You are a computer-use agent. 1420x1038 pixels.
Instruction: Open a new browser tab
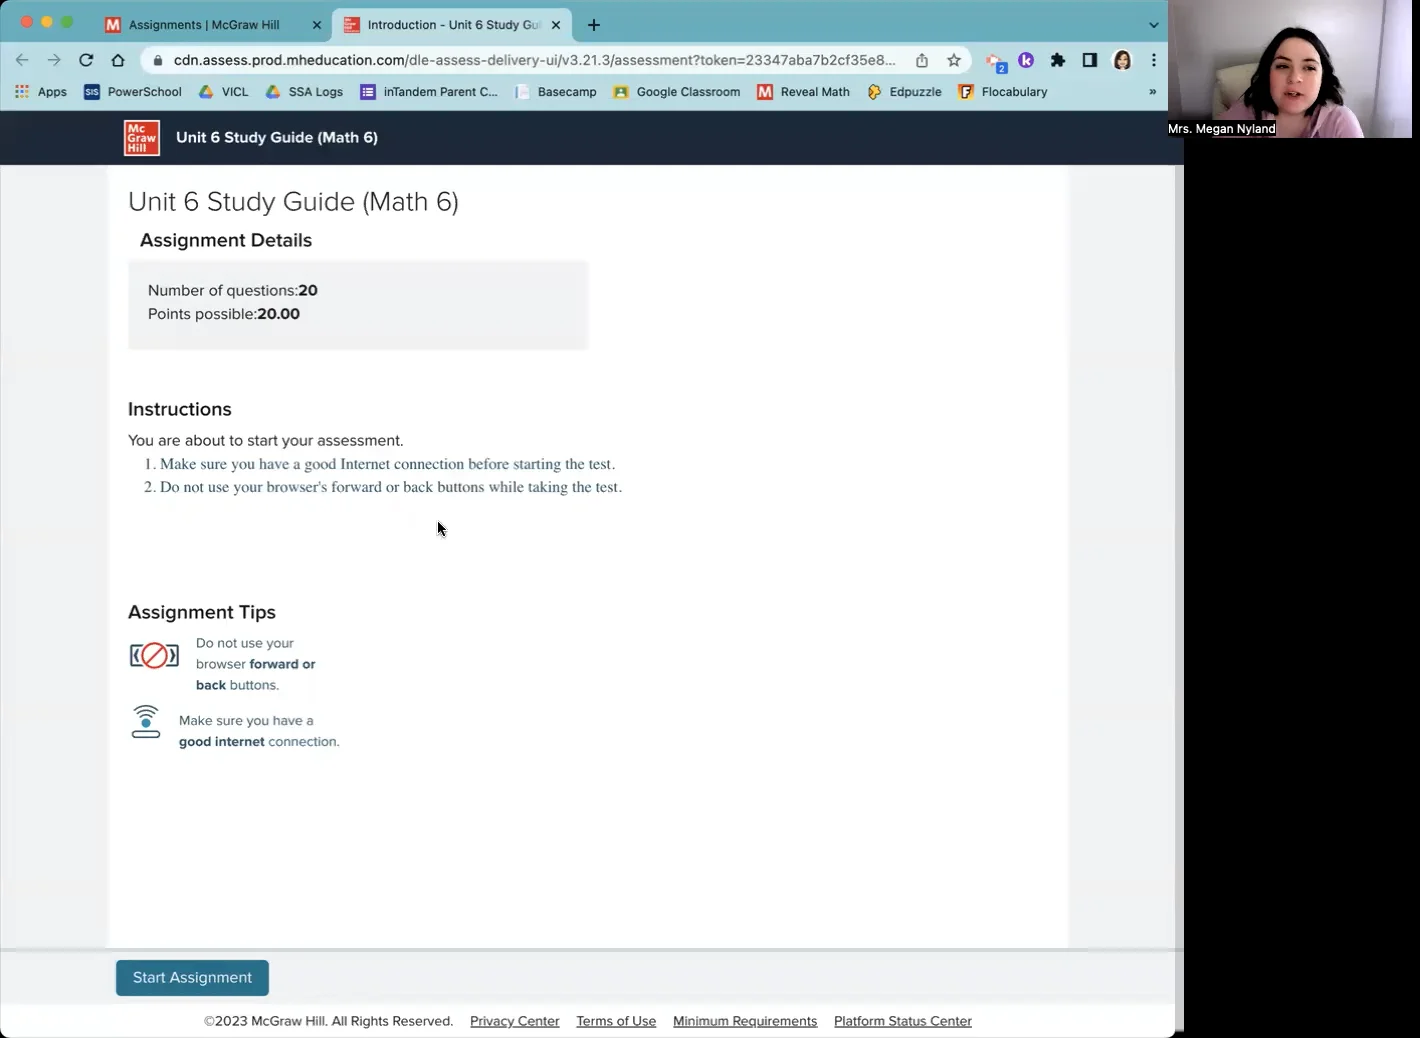pyautogui.click(x=594, y=25)
